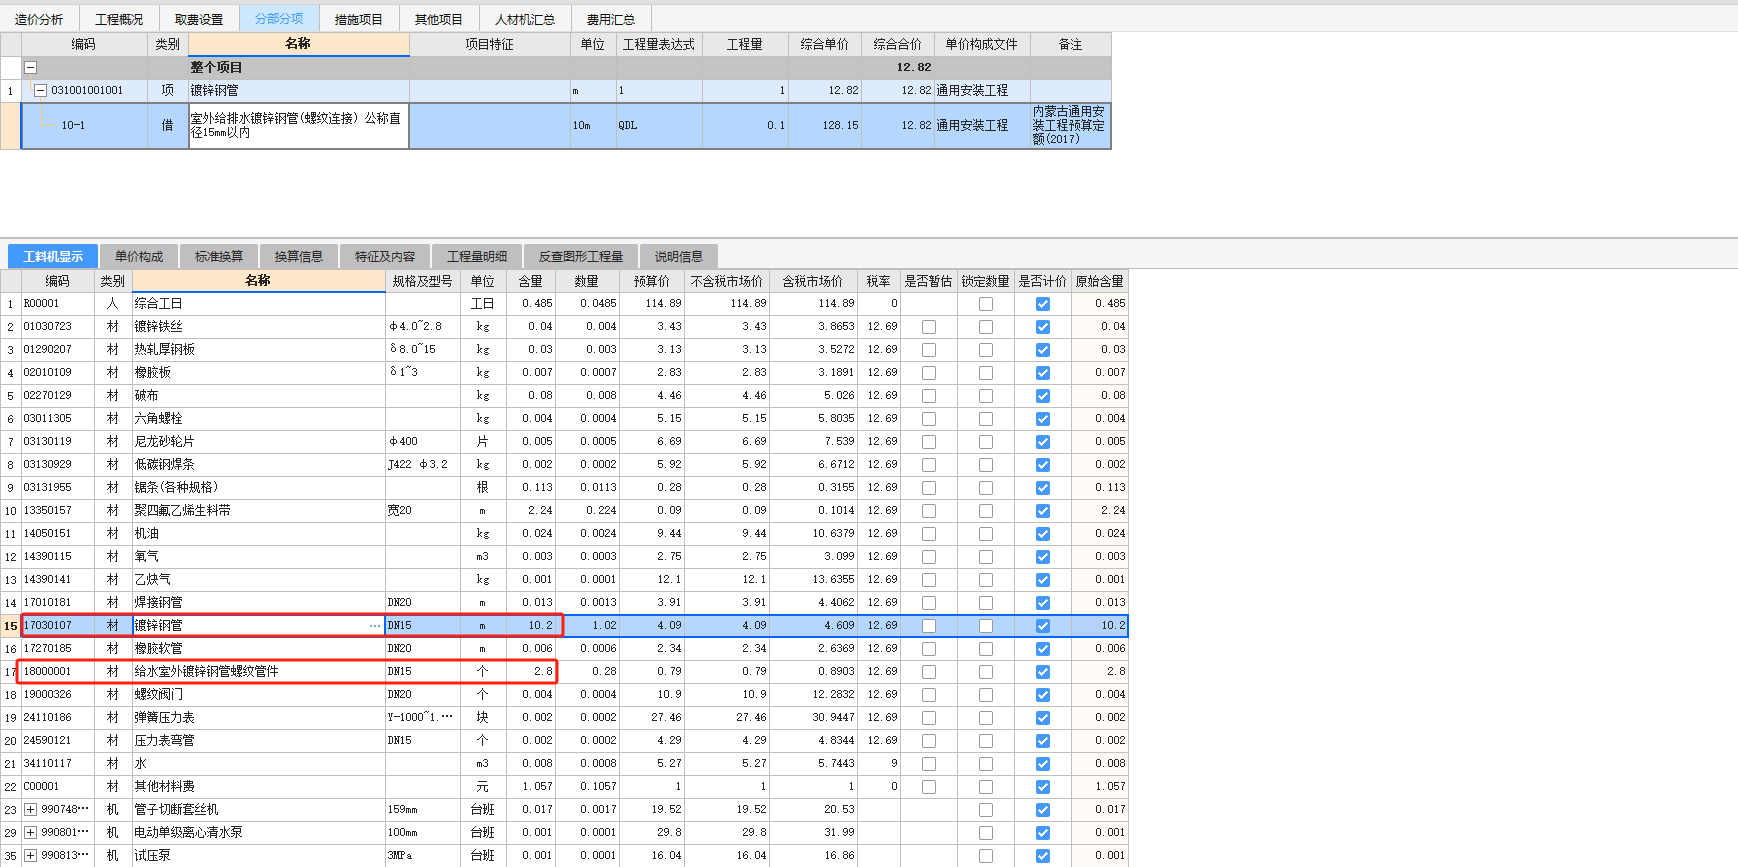Open the 取费设置 tab
1738x867 pixels.
199,19
